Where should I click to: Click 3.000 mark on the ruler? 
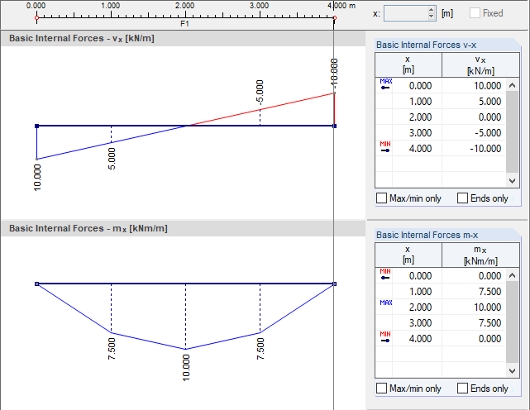point(259,5)
